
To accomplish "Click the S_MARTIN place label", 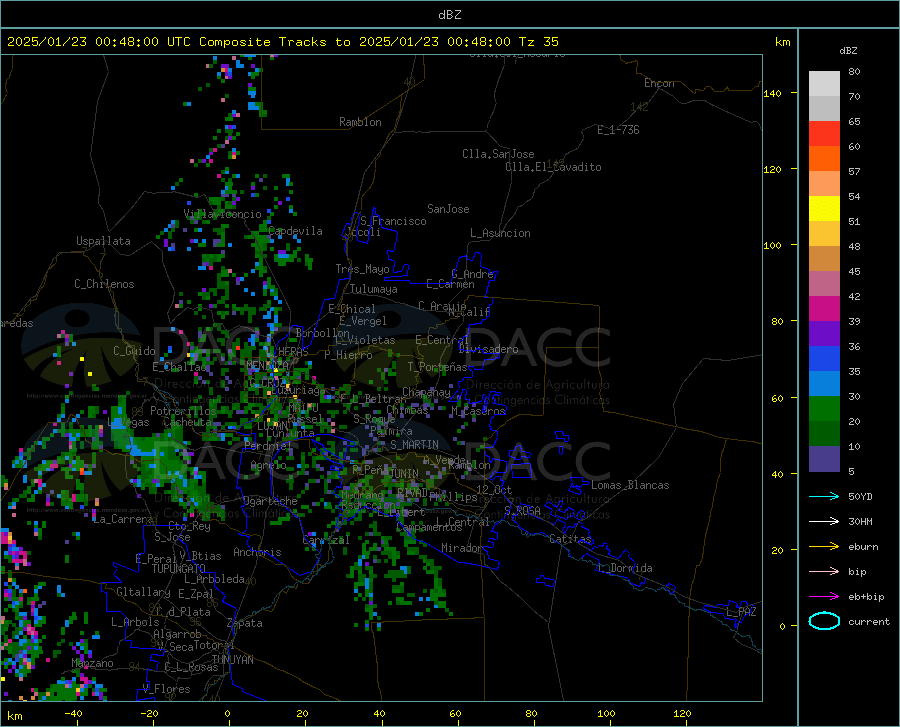I will 414,445.
